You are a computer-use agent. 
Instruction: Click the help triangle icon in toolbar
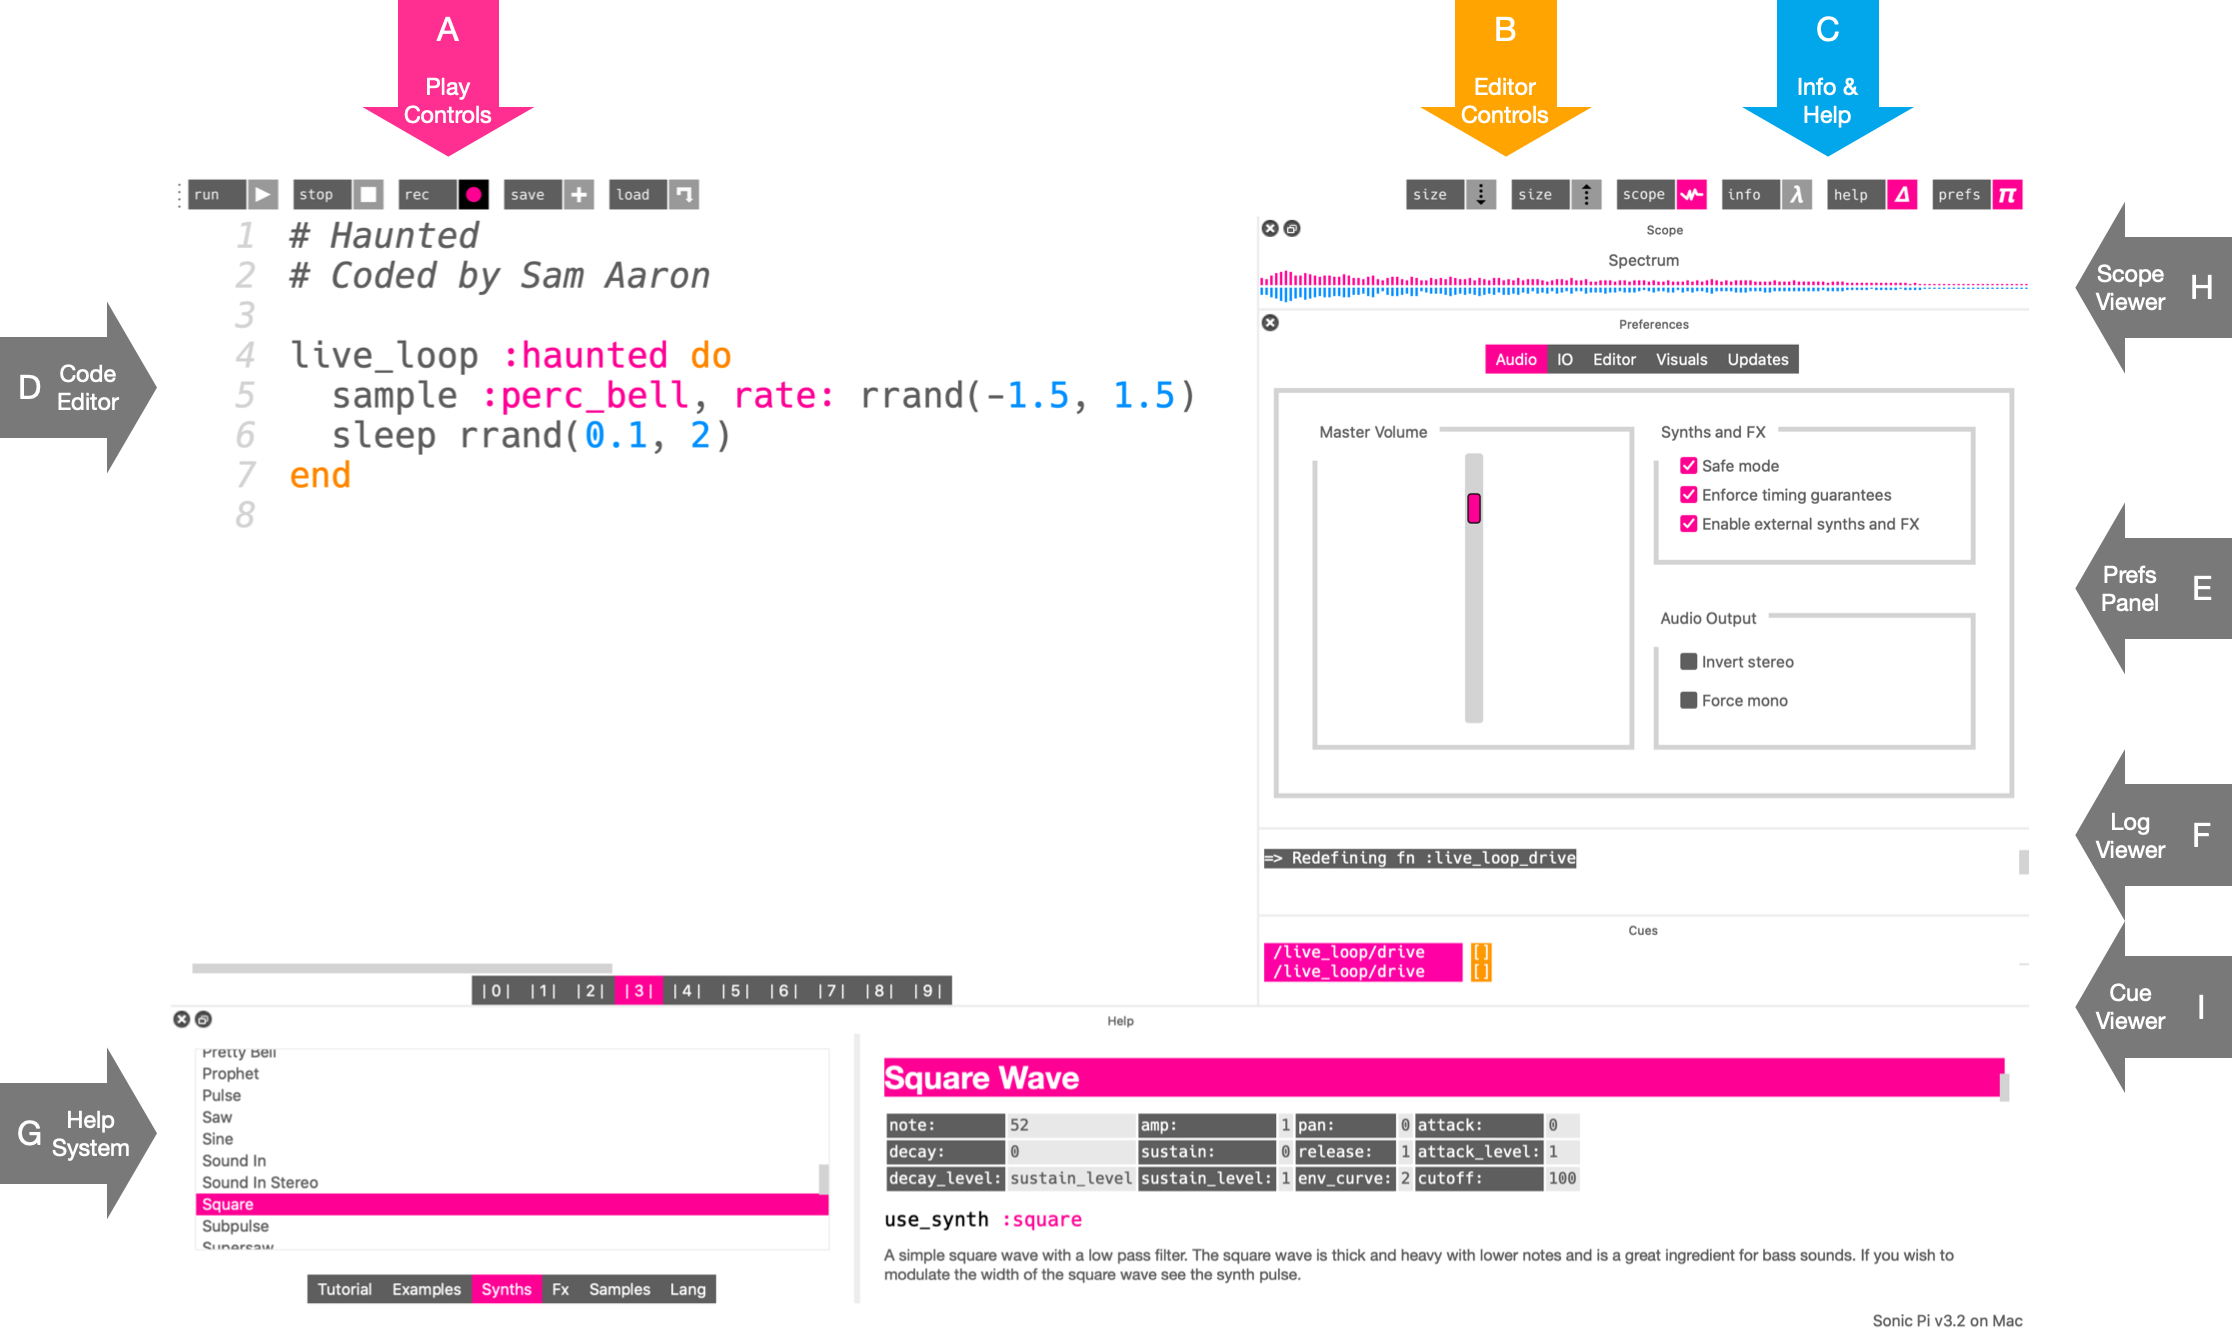(1903, 194)
